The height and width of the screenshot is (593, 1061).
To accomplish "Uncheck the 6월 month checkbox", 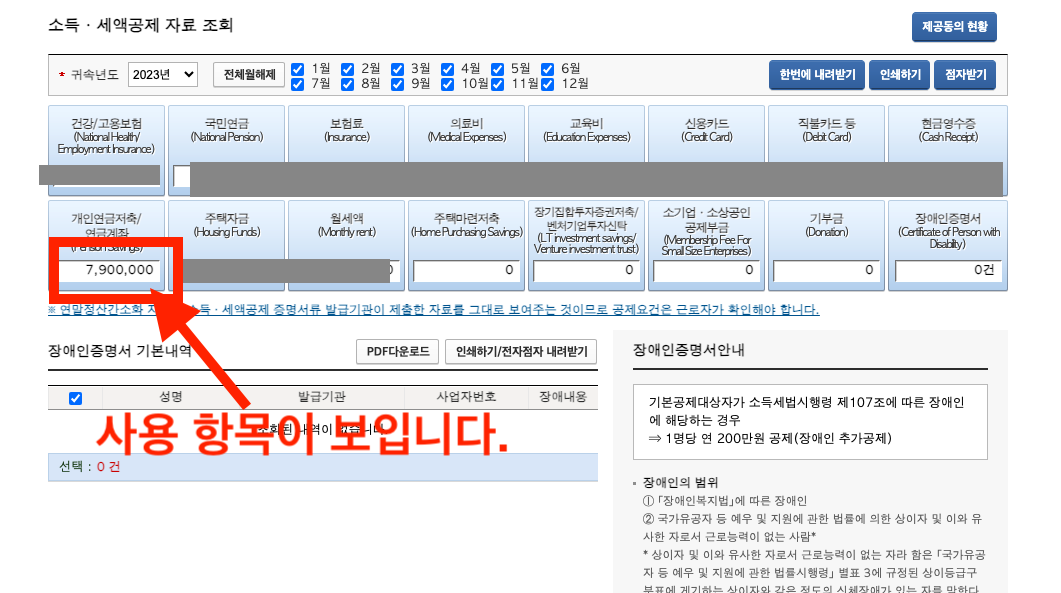I will click(x=546, y=69).
